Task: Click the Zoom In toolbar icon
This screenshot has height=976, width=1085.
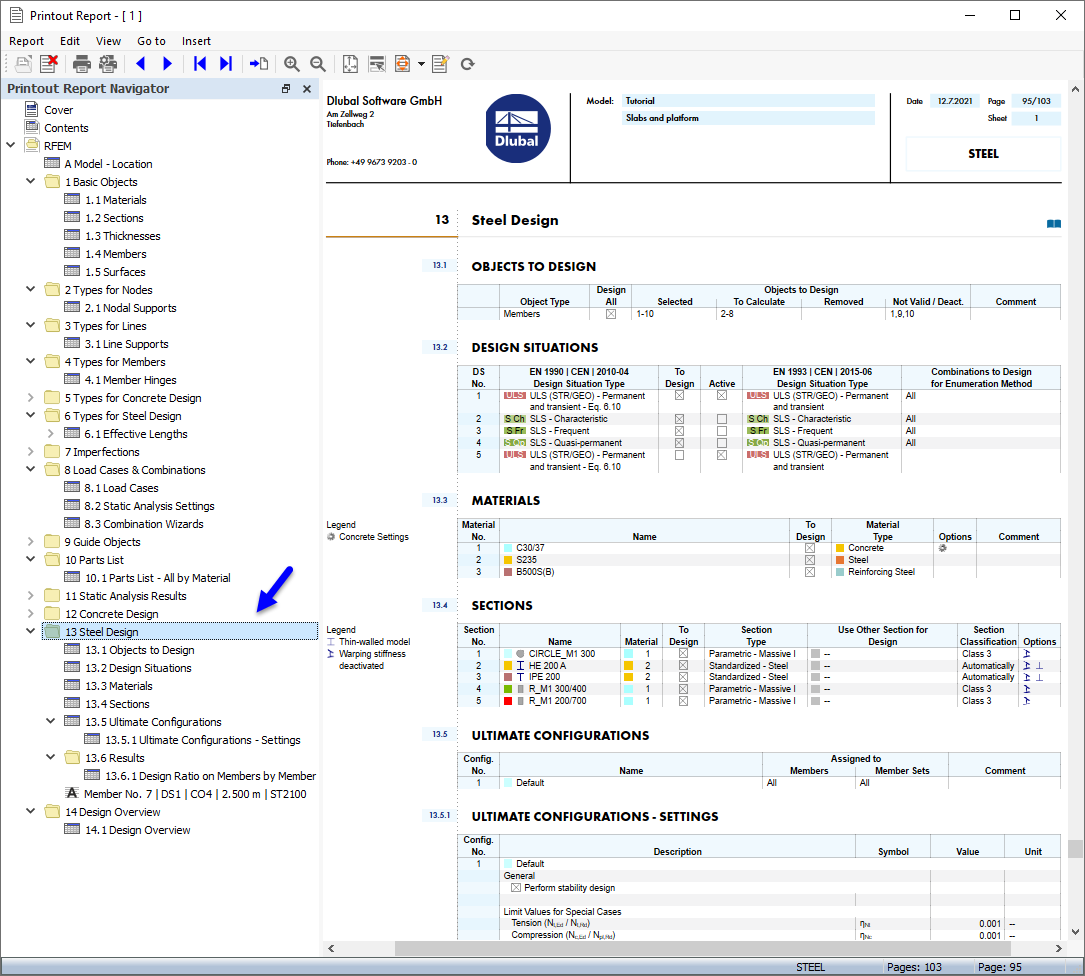Action: click(x=291, y=63)
